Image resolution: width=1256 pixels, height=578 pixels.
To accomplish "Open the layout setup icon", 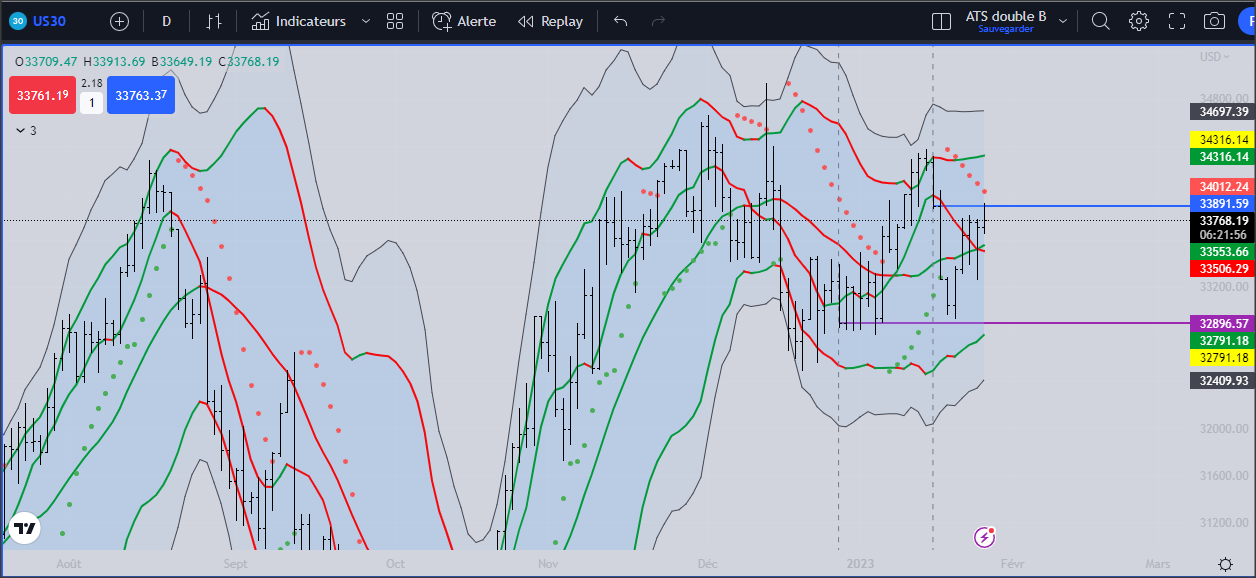I will click(x=941, y=21).
